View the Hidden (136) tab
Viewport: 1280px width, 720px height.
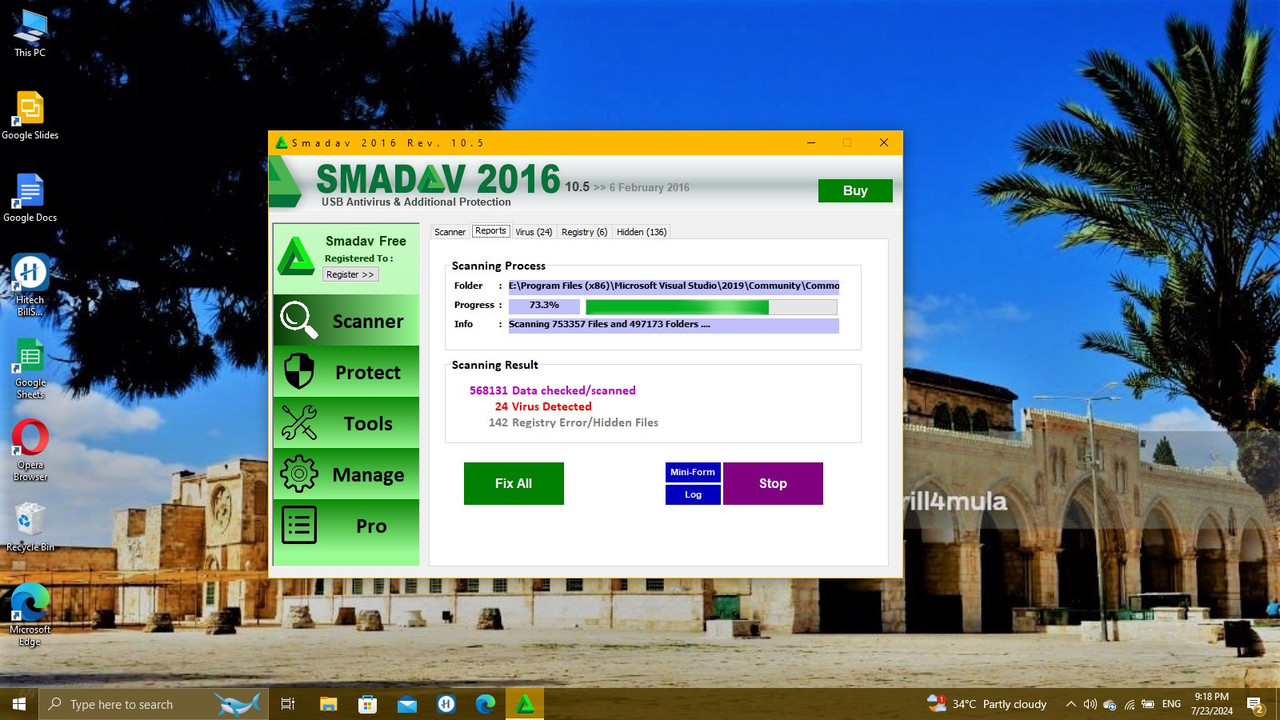click(x=641, y=232)
